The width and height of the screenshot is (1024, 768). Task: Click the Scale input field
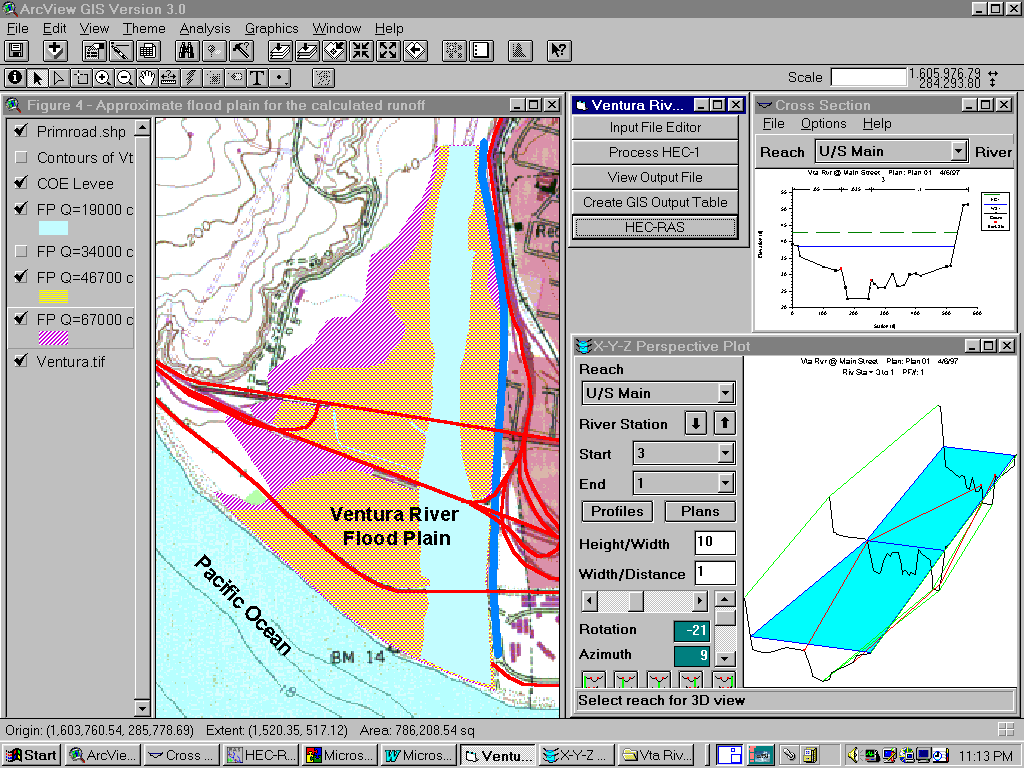tap(869, 77)
